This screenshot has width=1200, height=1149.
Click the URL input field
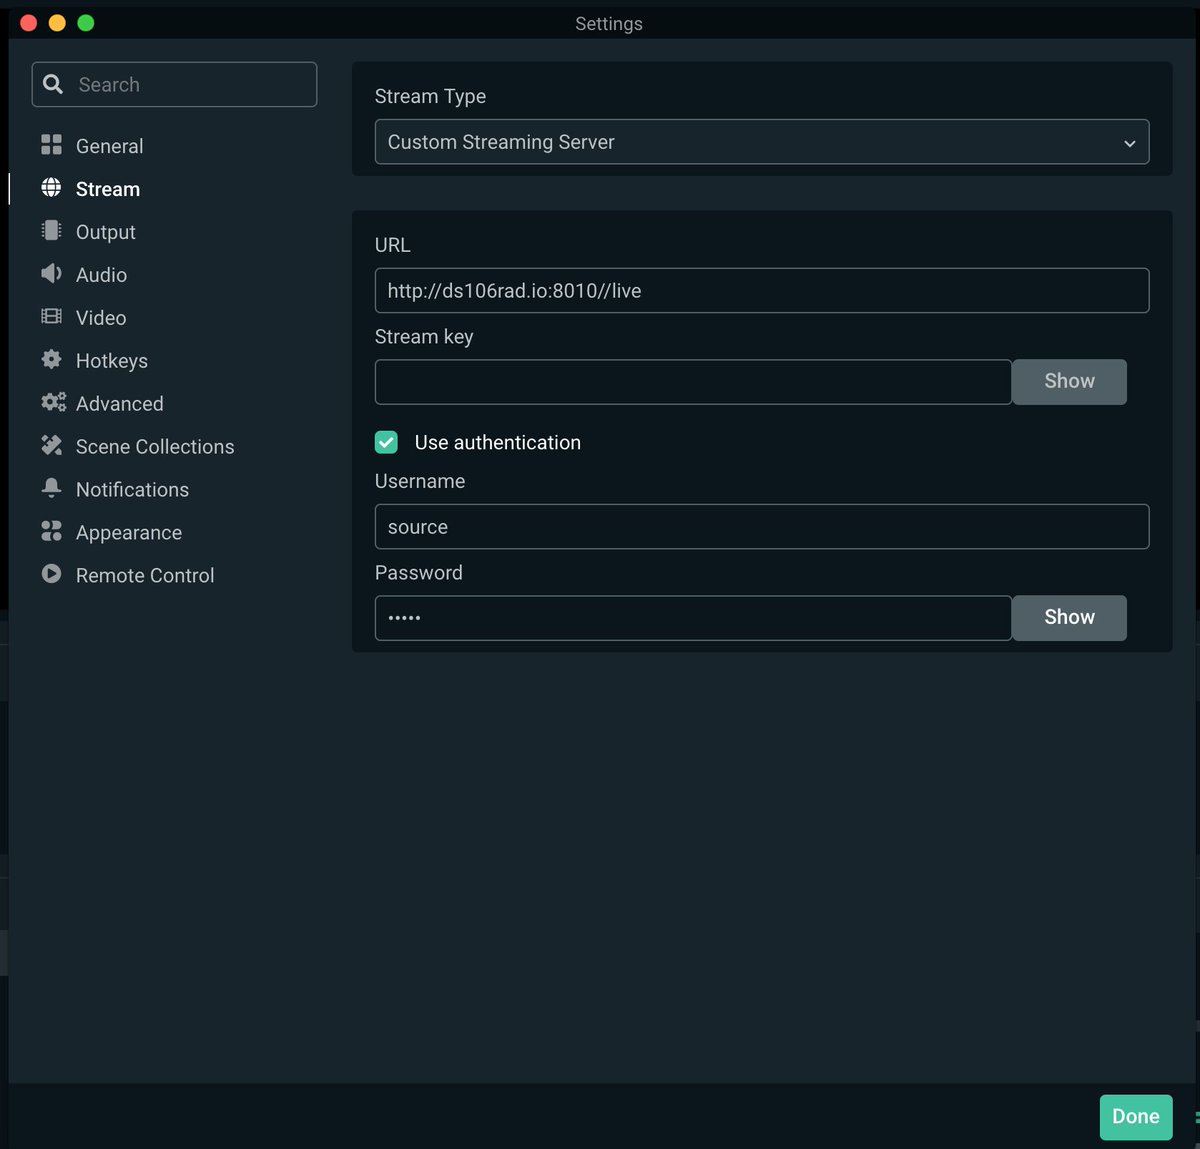tap(762, 290)
